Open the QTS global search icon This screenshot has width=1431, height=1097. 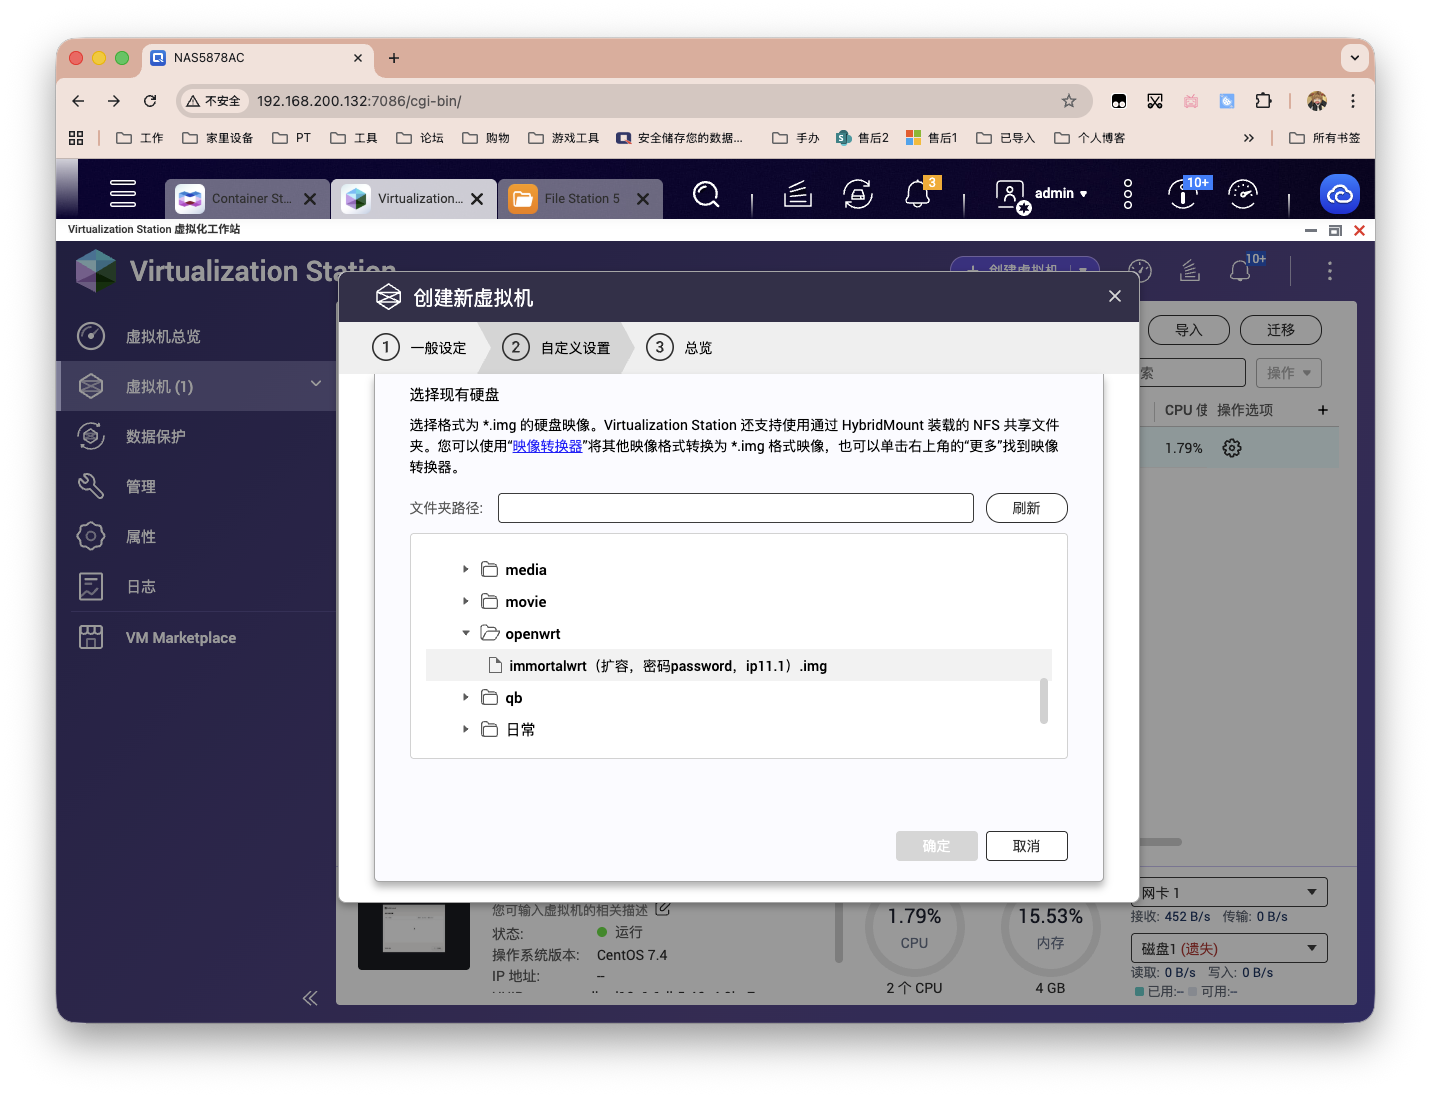(x=706, y=194)
